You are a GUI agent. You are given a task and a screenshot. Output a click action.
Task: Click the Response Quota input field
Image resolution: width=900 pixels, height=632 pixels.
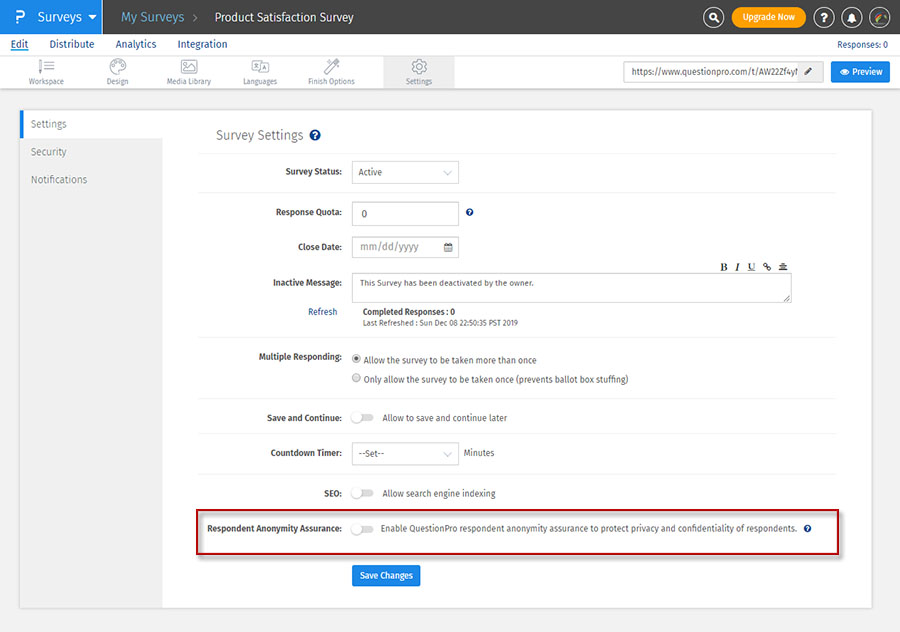(x=405, y=214)
